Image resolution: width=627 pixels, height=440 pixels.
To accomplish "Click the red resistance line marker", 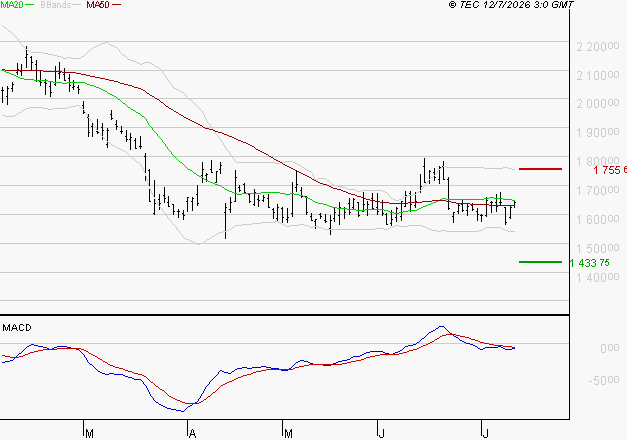I will [540, 169].
